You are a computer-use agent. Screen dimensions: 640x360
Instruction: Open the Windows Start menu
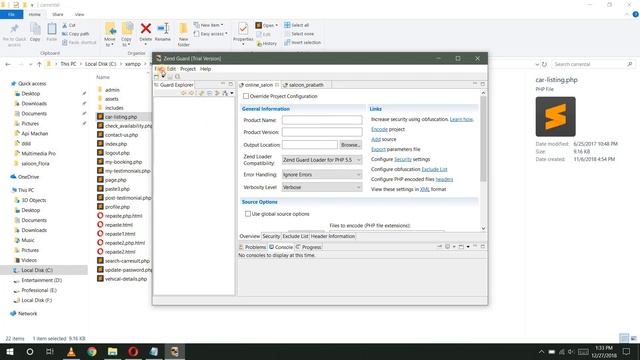tap(10, 351)
